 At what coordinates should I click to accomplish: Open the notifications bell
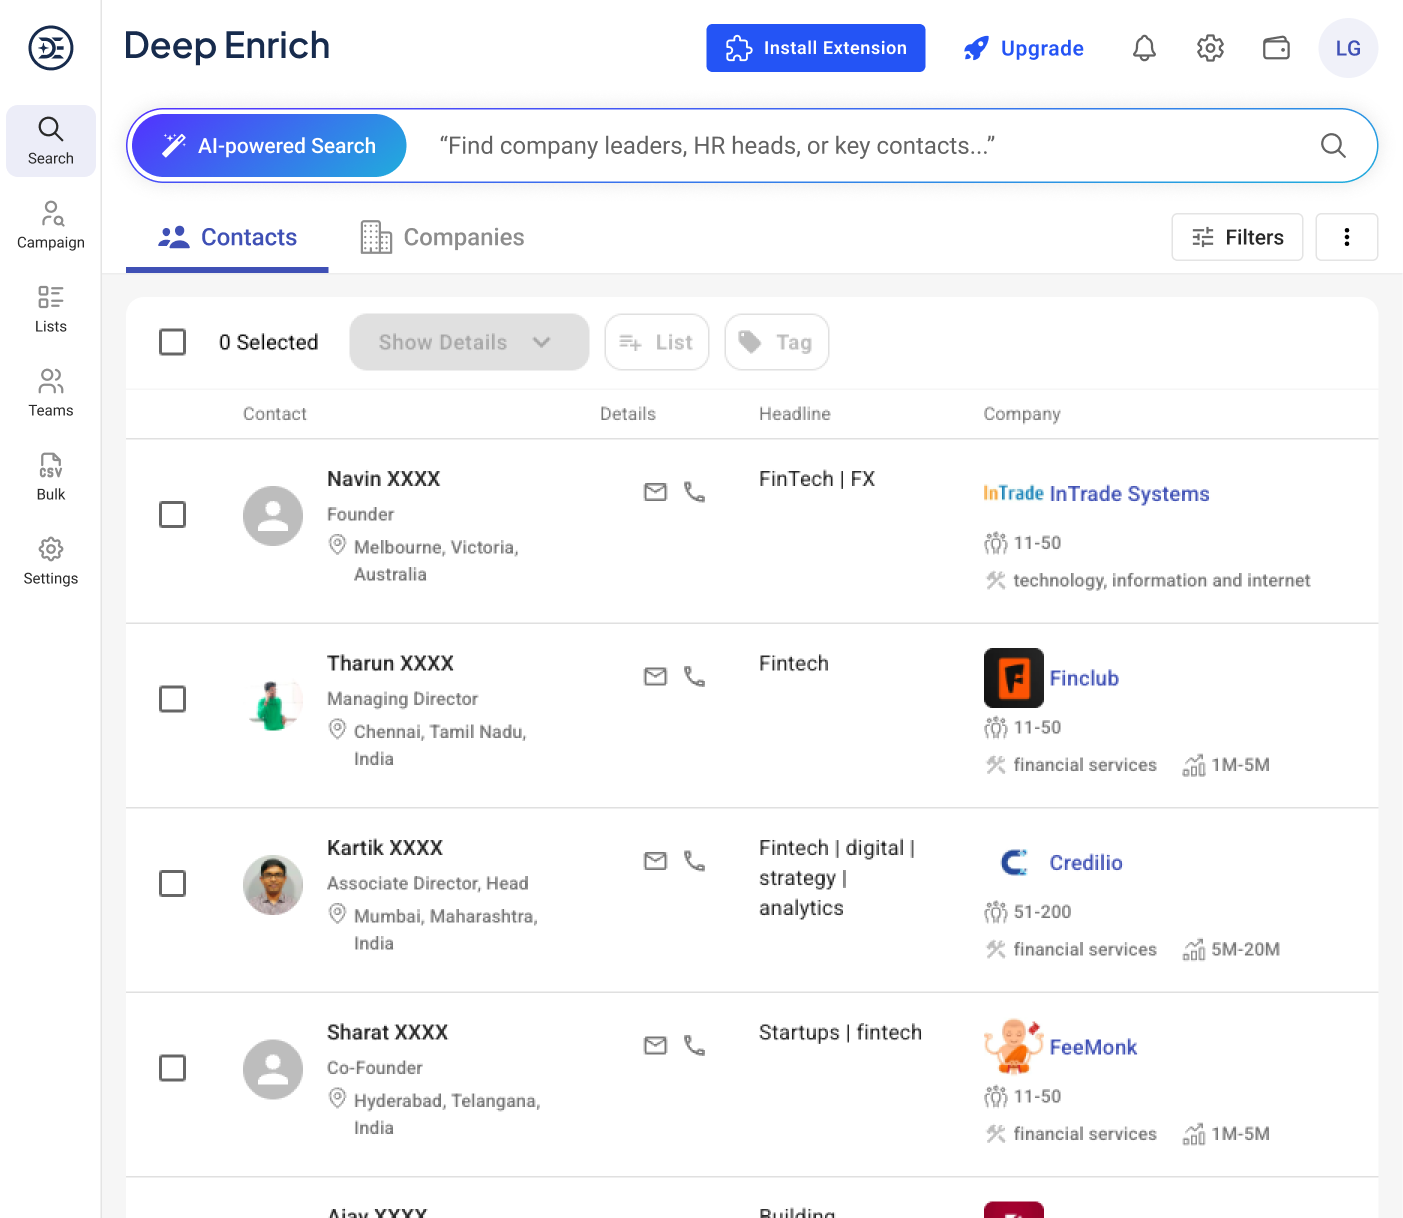[1143, 47]
